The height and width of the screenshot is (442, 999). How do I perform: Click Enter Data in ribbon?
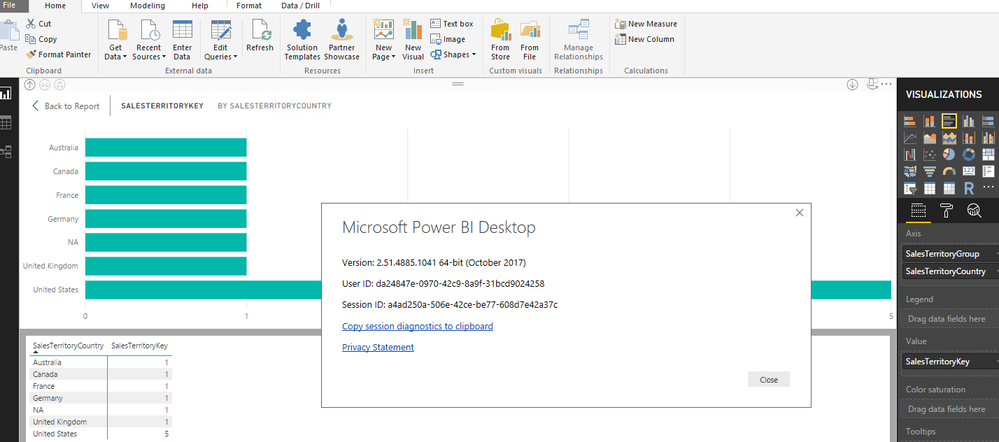182,40
